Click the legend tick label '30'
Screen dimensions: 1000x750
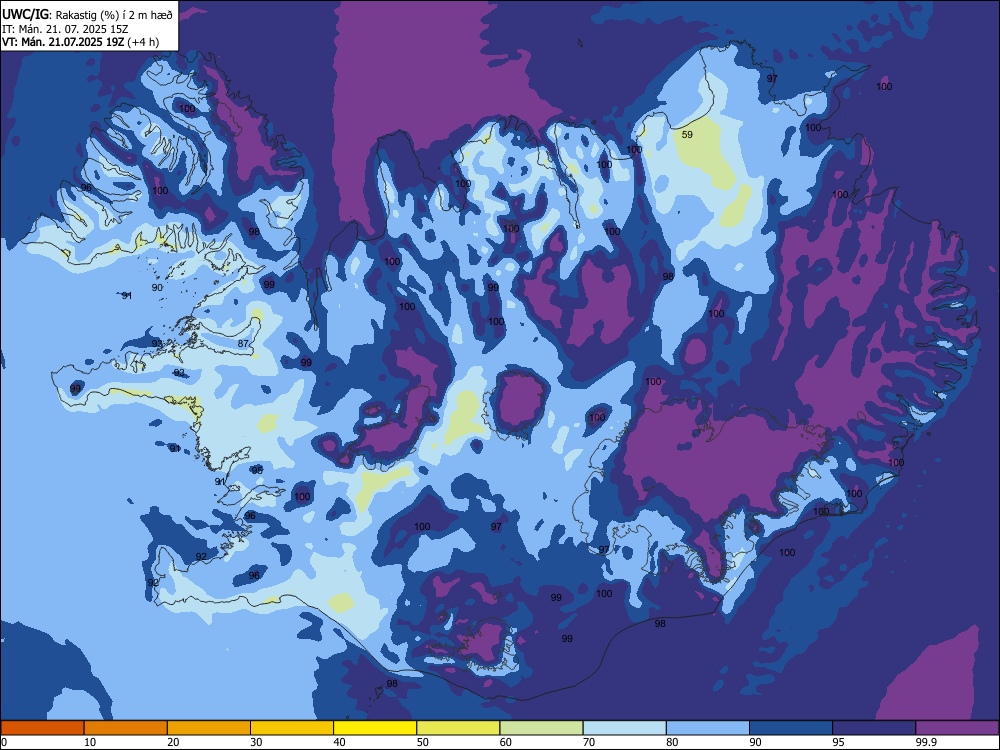pyautogui.click(x=256, y=742)
